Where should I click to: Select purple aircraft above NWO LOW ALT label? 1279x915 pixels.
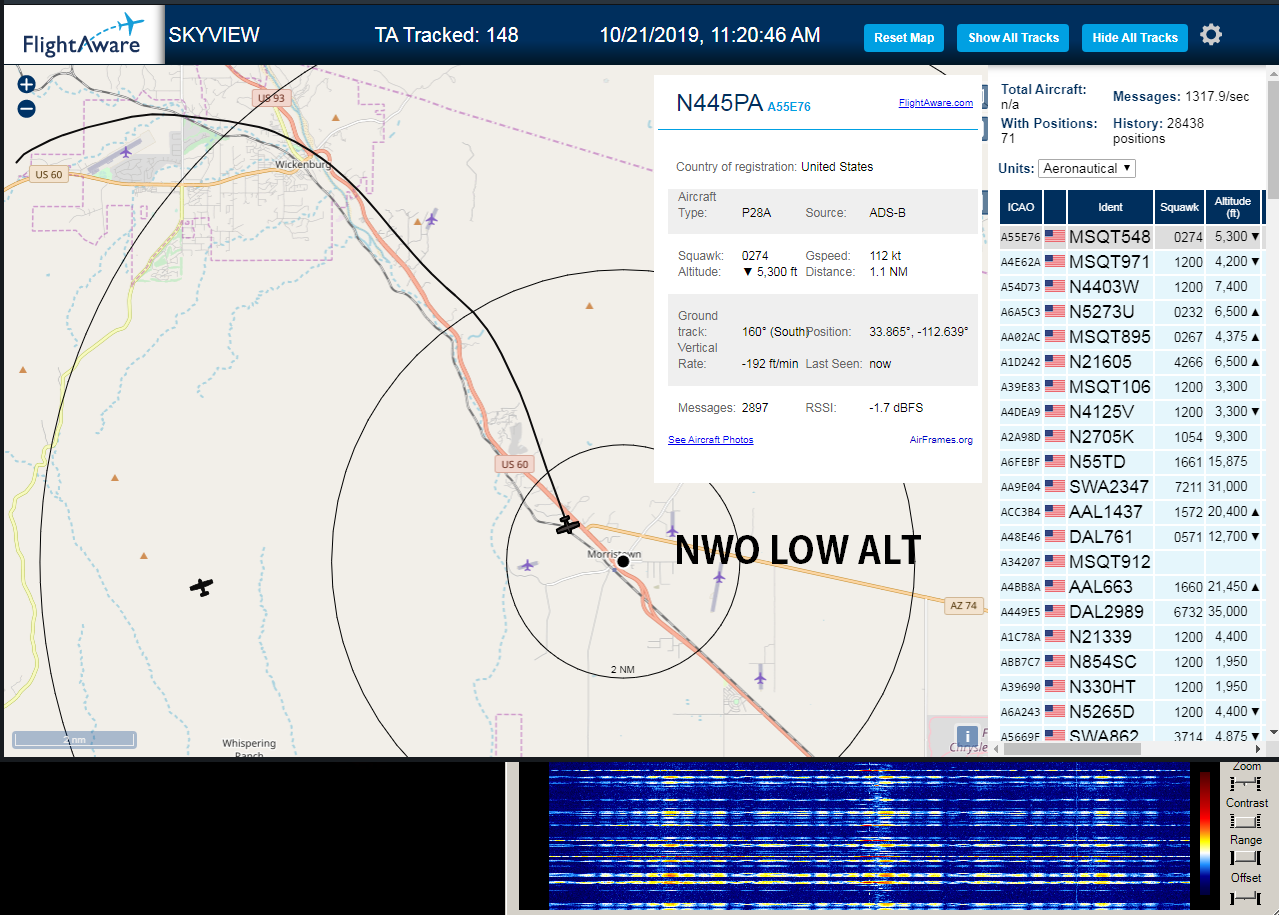672,531
